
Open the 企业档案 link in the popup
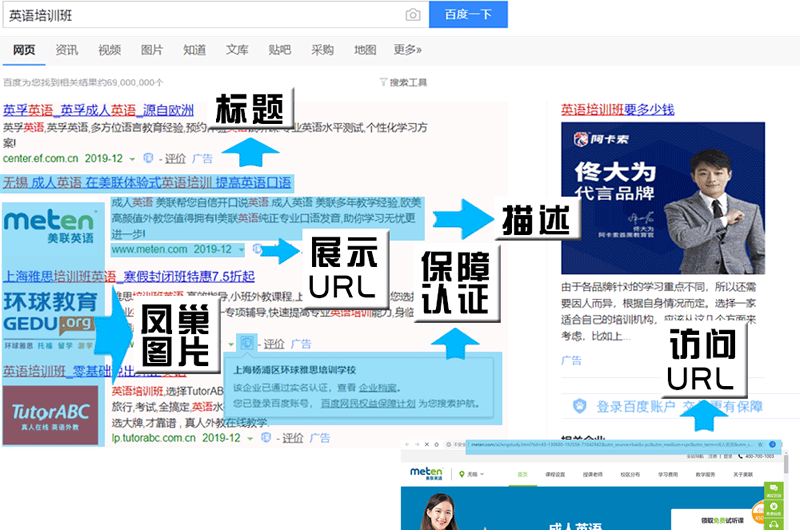378,388
